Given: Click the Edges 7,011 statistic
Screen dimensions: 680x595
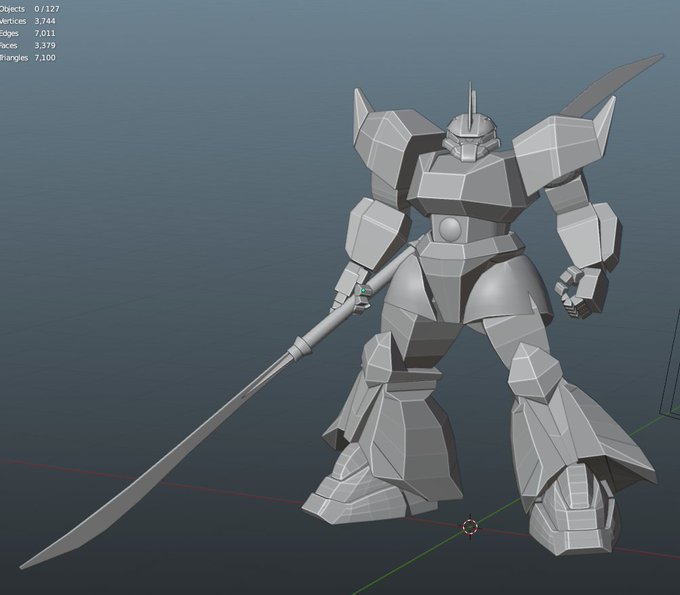Looking at the screenshot, I should 28,33.
